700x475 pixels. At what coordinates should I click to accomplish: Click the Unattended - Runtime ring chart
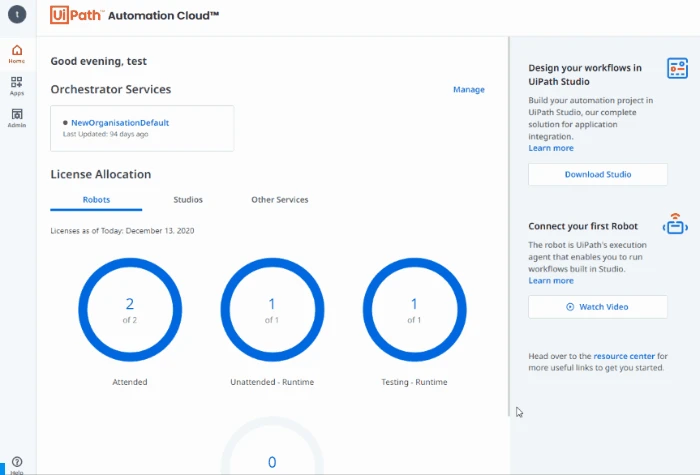coord(272,310)
